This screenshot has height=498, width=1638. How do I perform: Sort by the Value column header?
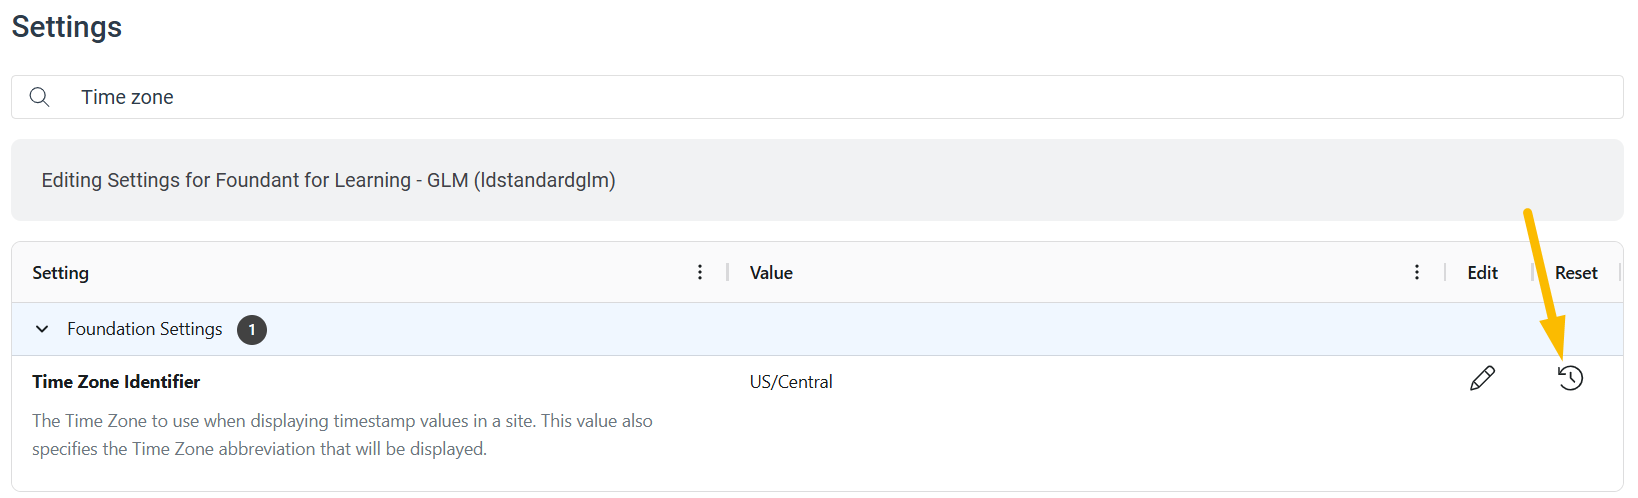point(771,273)
